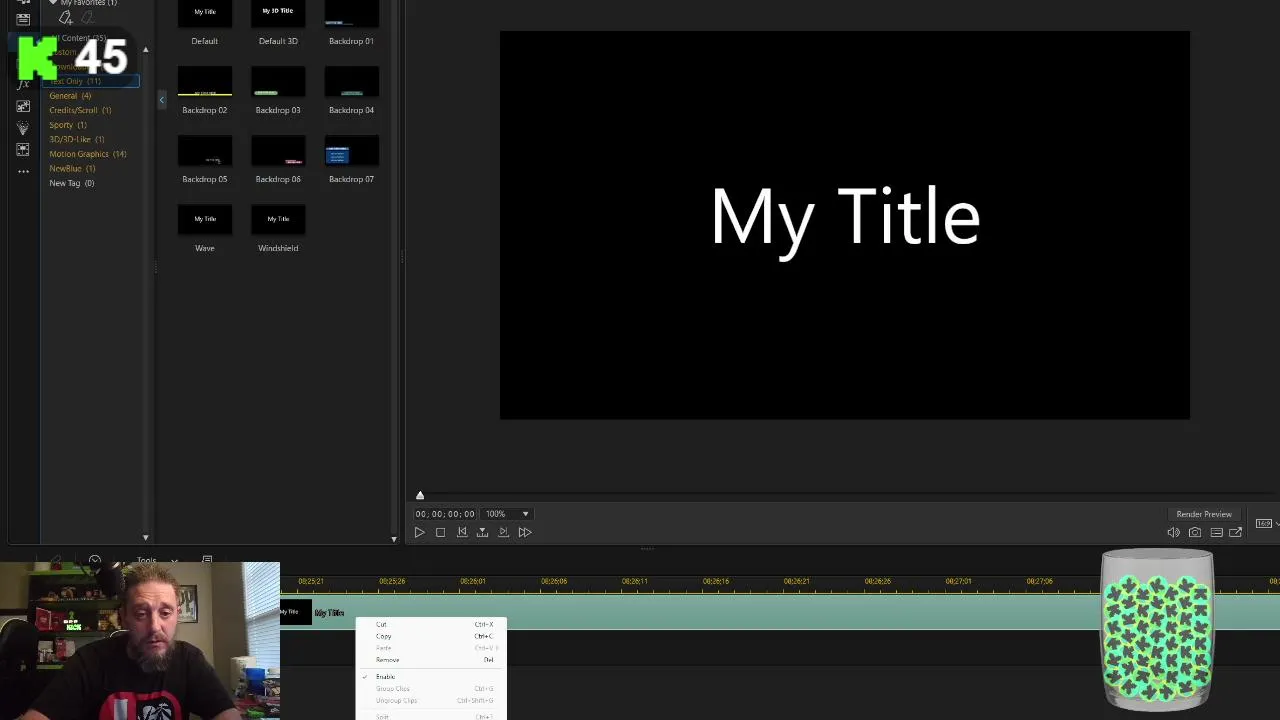The width and height of the screenshot is (1280, 720).
Task: Choose Copy from the context menu
Action: (x=431, y=636)
